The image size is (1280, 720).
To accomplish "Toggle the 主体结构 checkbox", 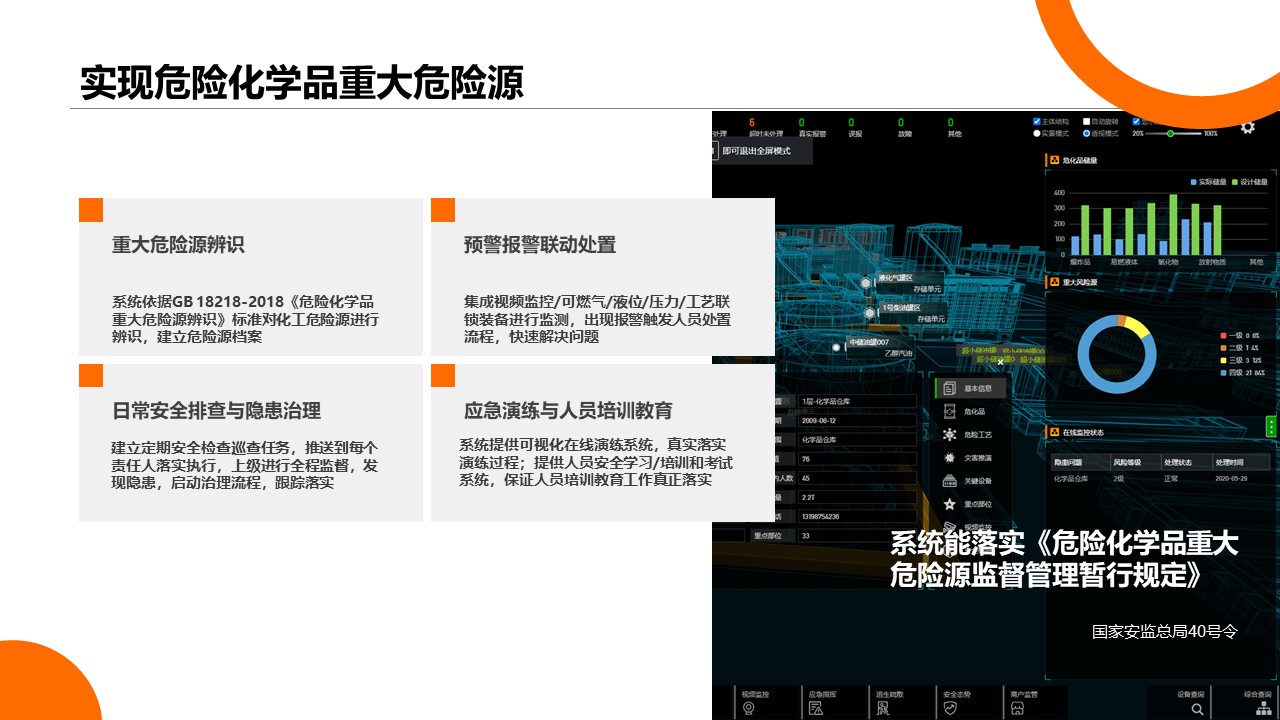I will [x=1037, y=122].
